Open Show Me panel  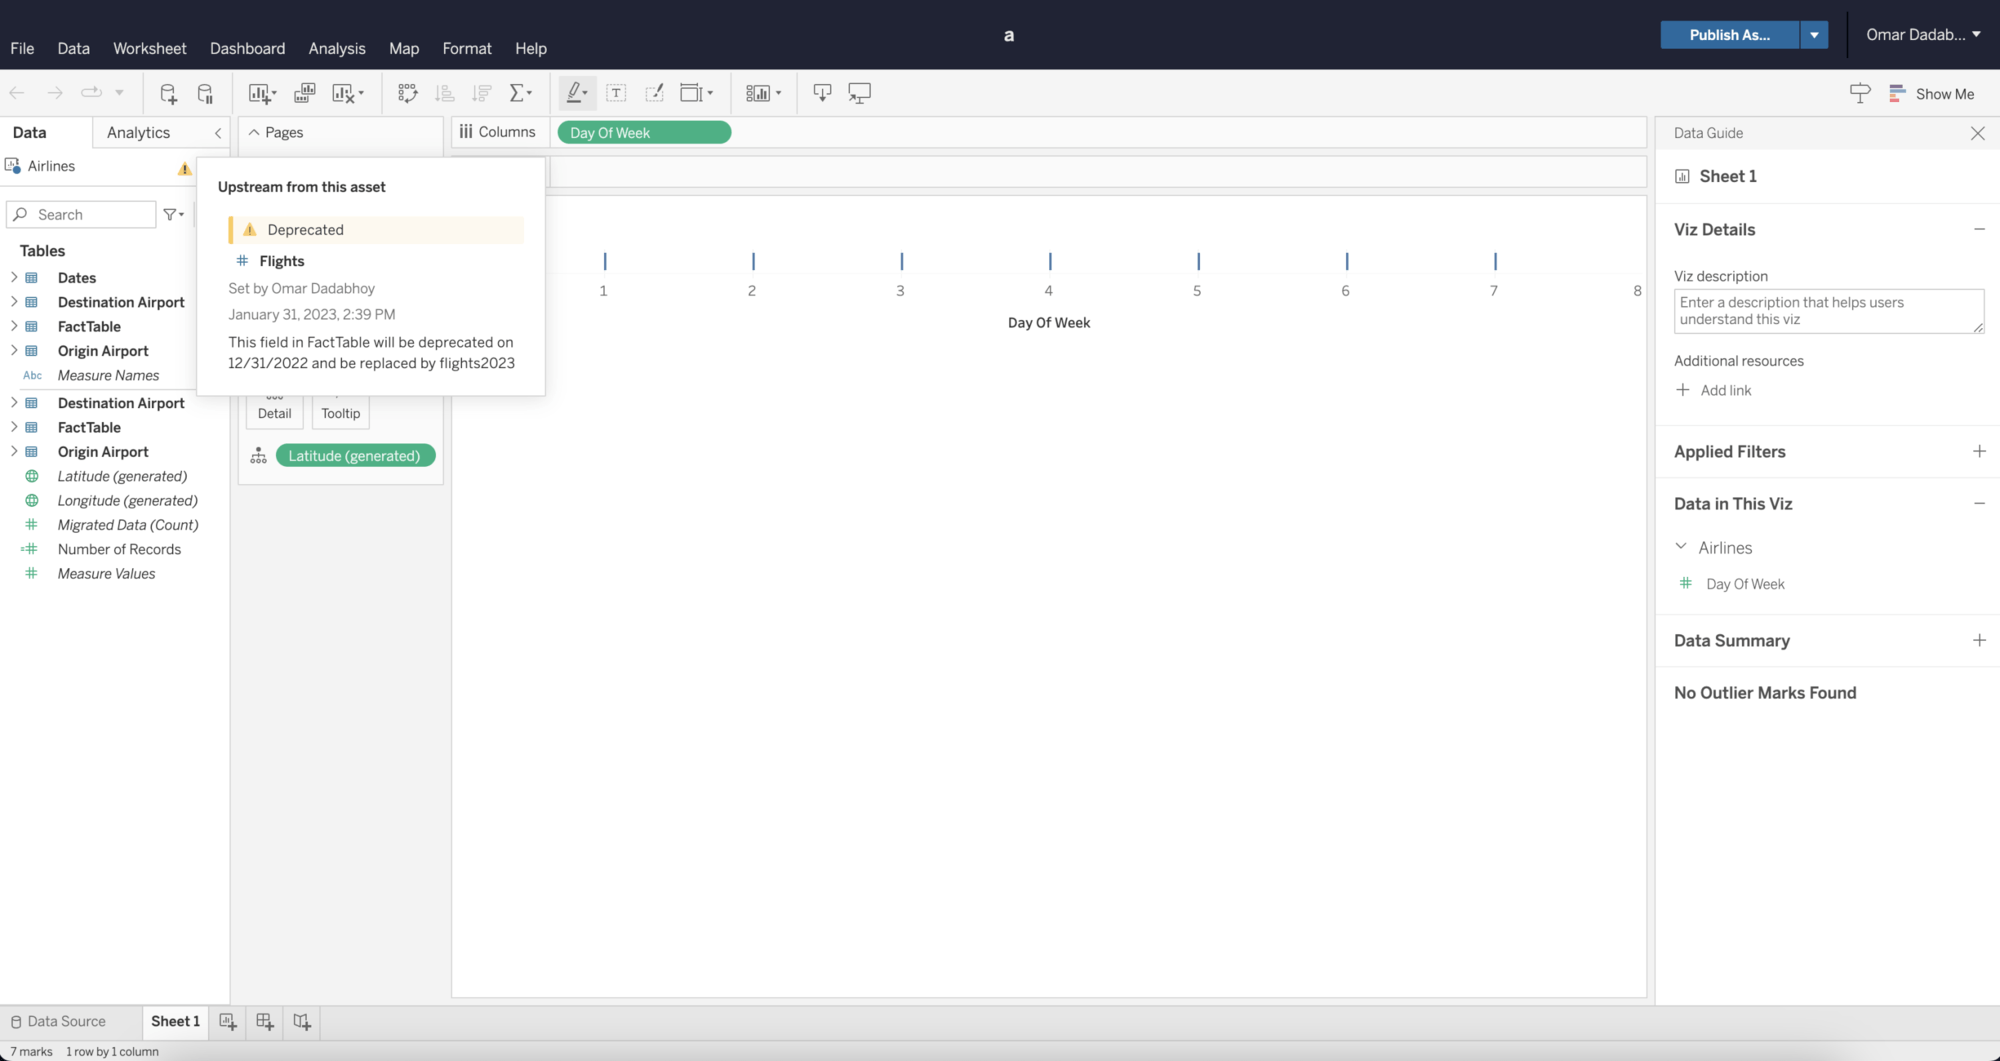1931,93
